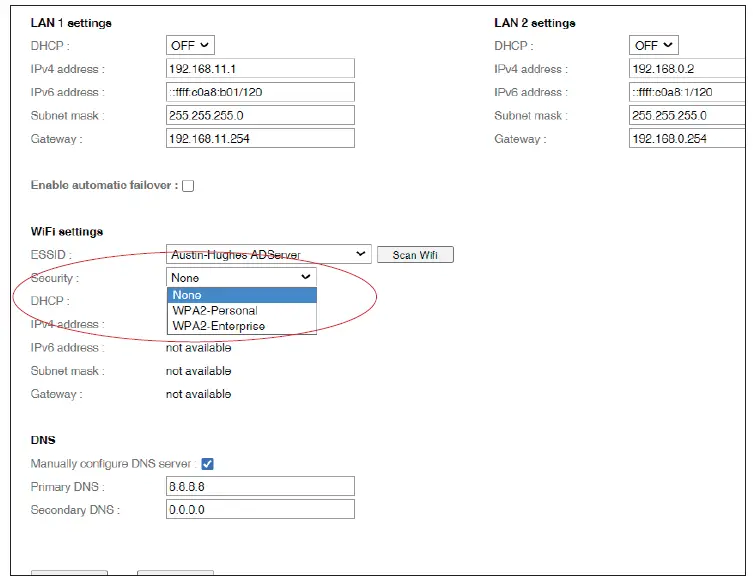Viewport: 753px width, 582px height.
Task: Collapse the Security dropdown chevron
Action: click(306, 278)
